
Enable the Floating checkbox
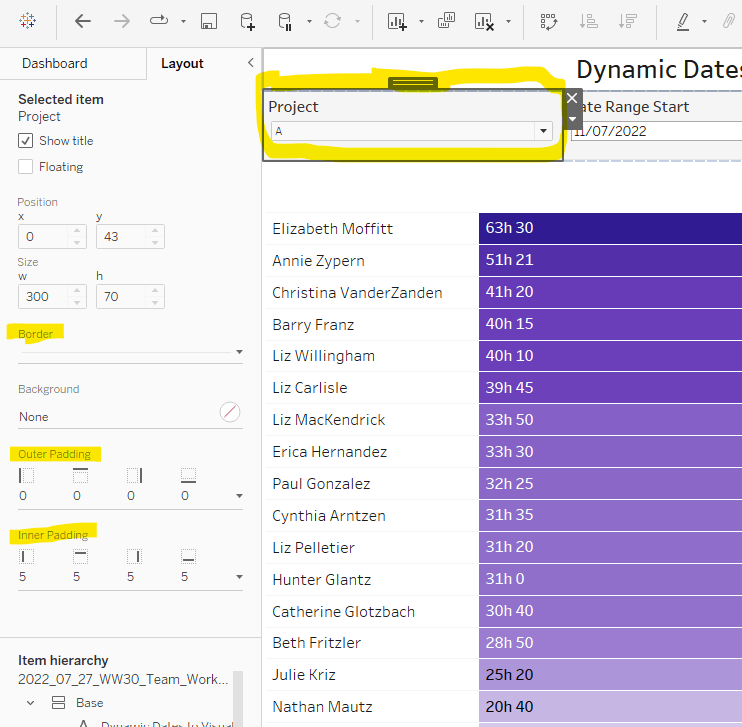26,167
